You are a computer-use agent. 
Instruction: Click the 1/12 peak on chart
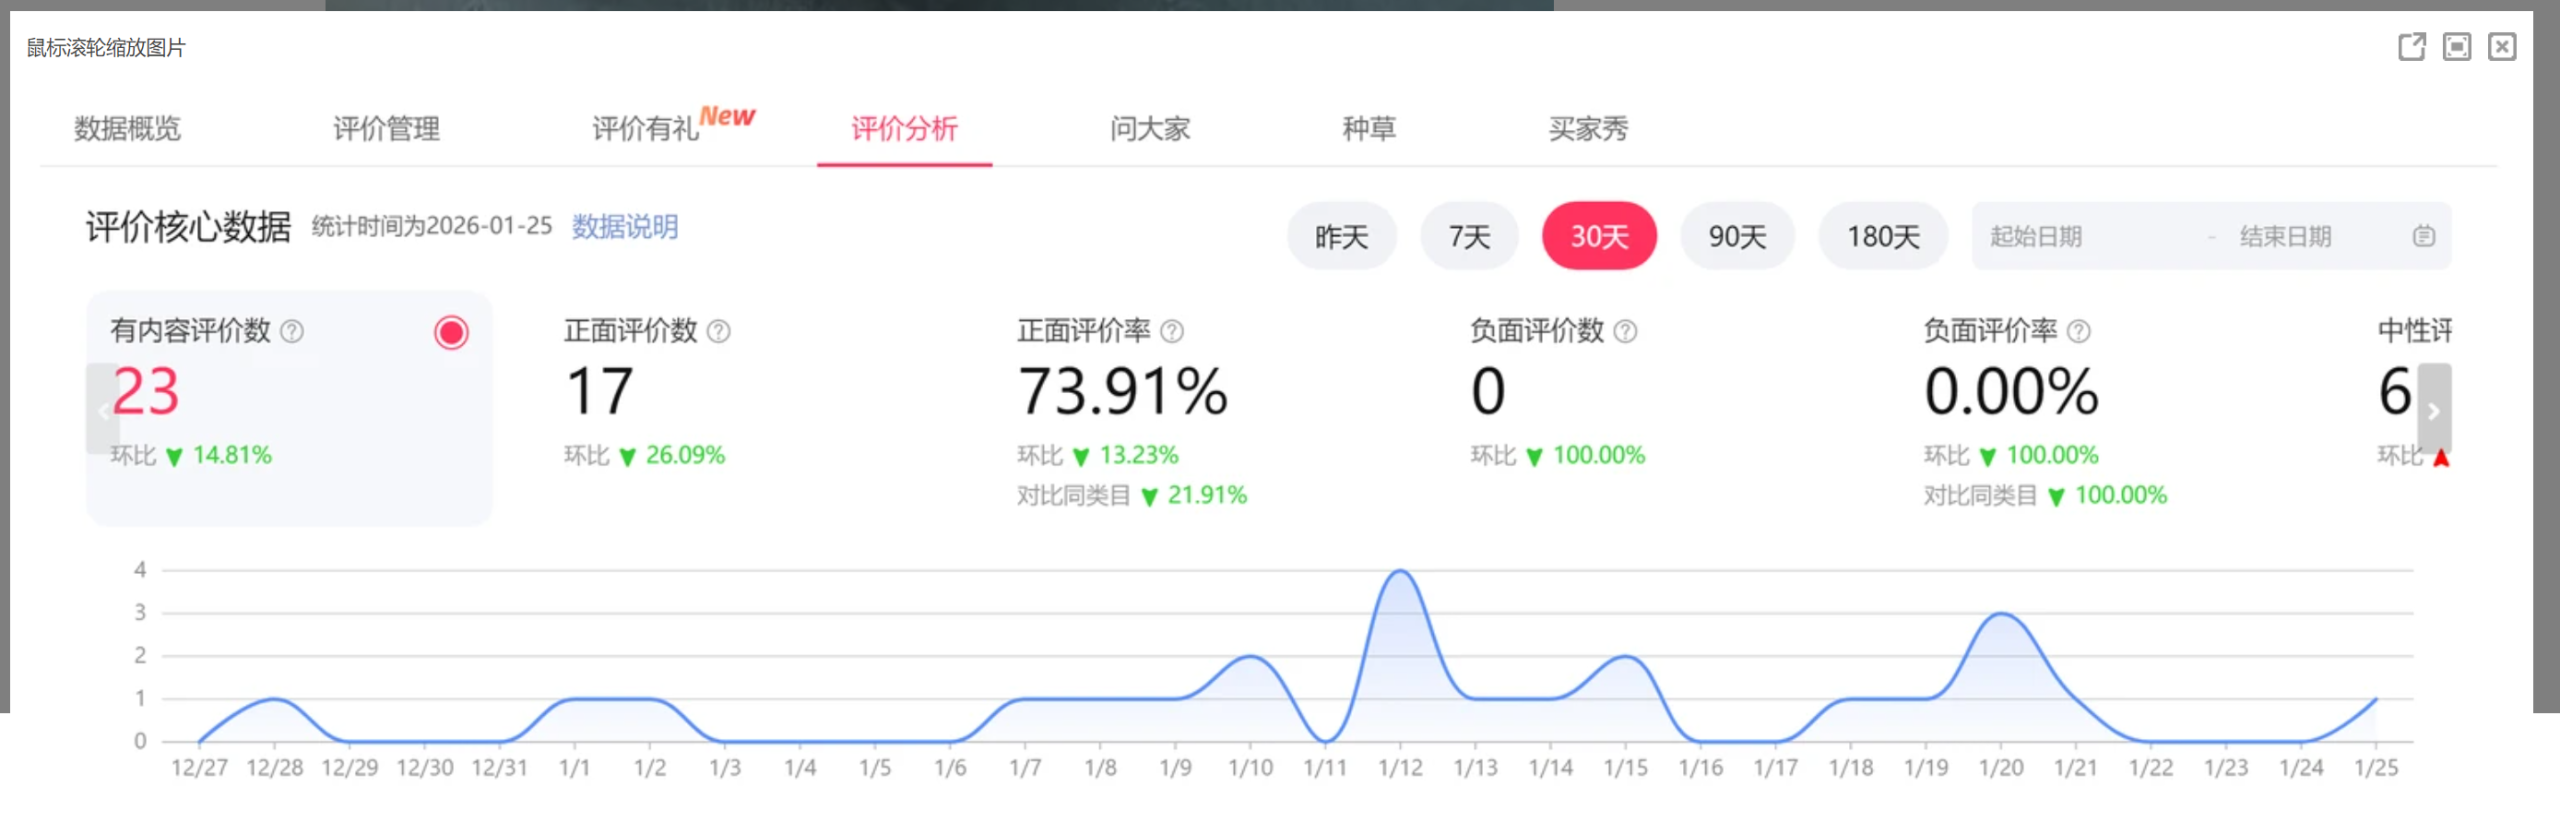[x=1400, y=572]
